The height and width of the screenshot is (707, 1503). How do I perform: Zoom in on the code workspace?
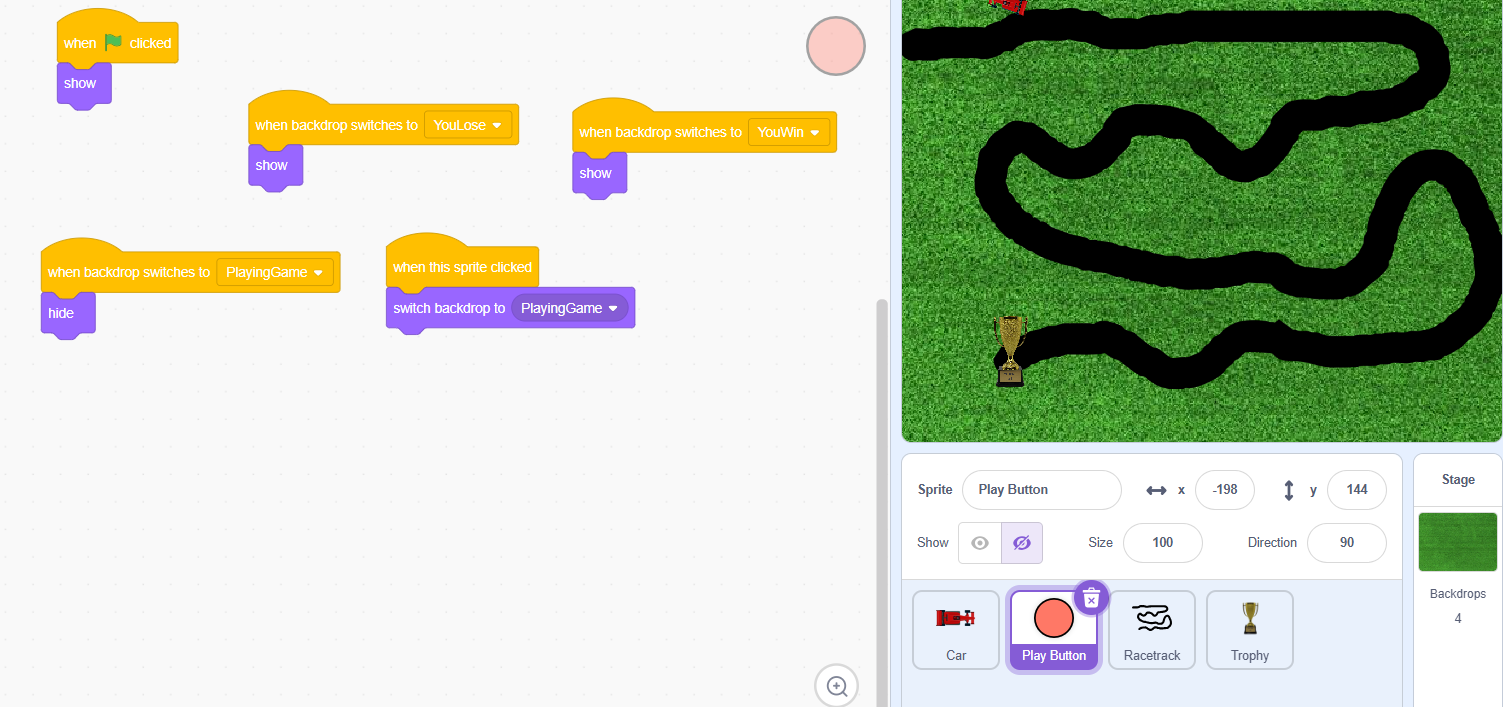[x=837, y=686]
